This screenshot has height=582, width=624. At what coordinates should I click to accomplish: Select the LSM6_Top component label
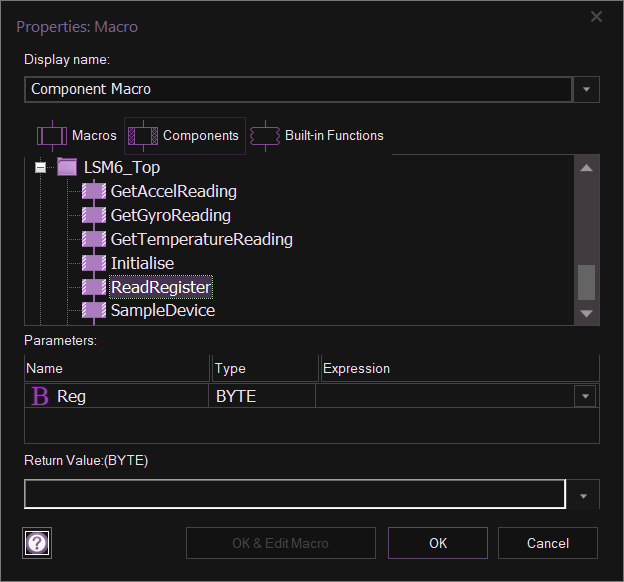pyautogui.click(x=122, y=167)
